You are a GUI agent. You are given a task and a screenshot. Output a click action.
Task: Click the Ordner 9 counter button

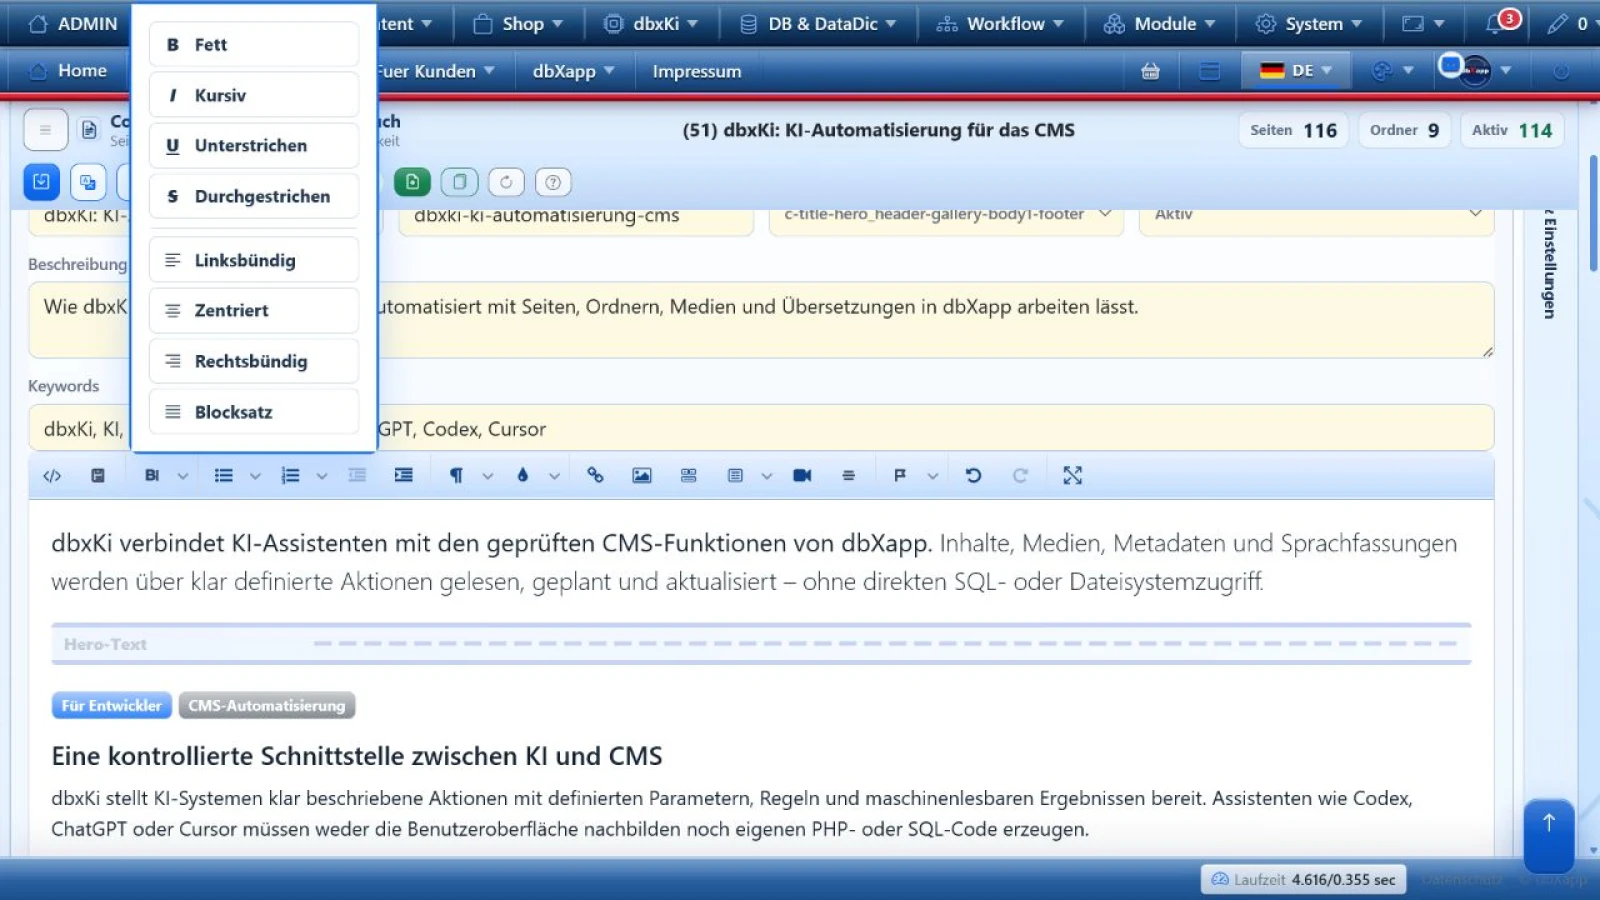pyautogui.click(x=1404, y=130)
